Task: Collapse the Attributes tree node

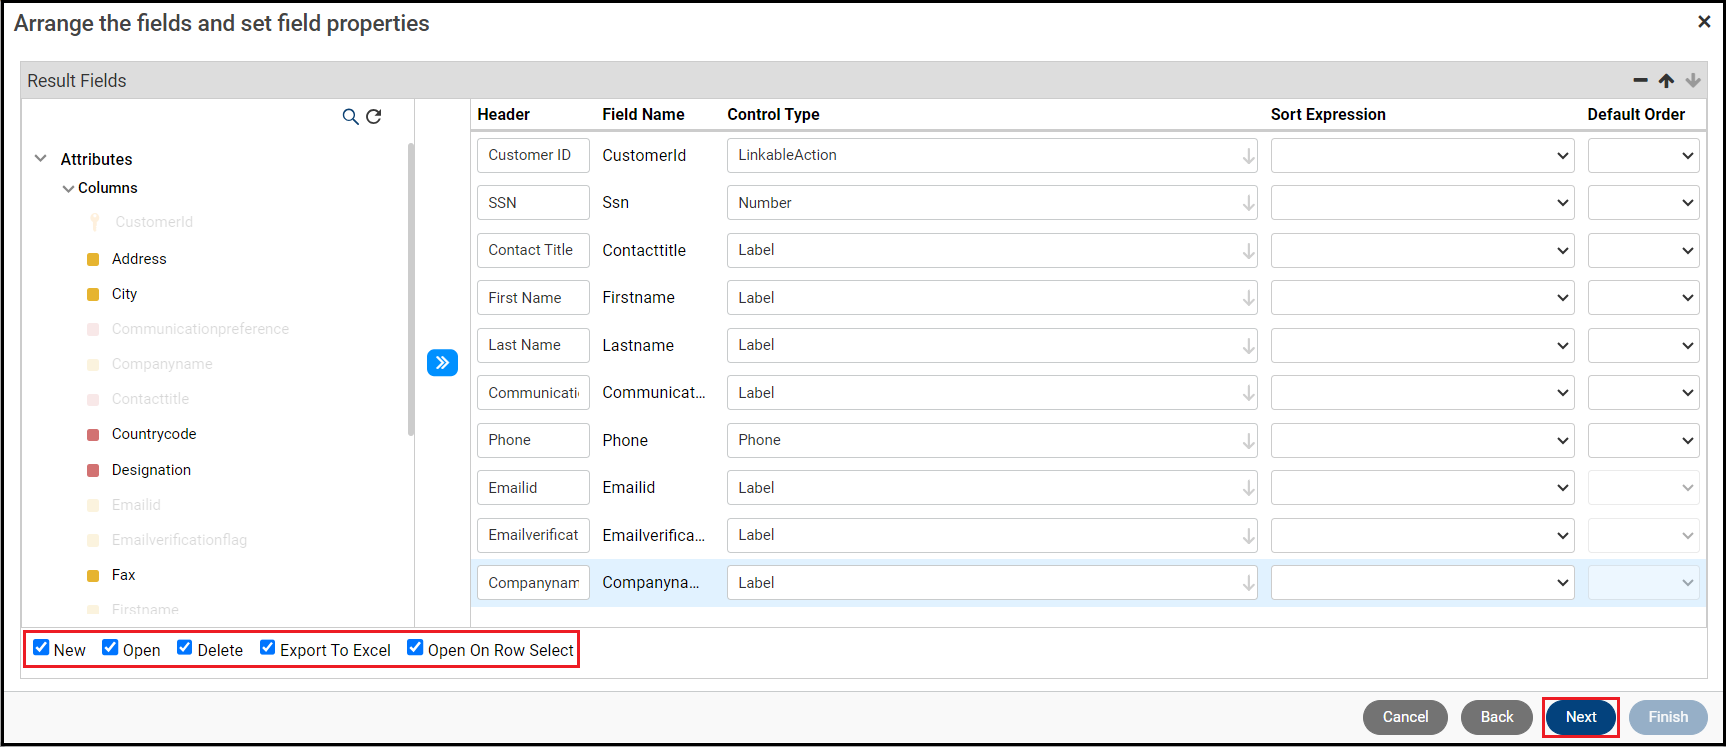Action: 41,159
